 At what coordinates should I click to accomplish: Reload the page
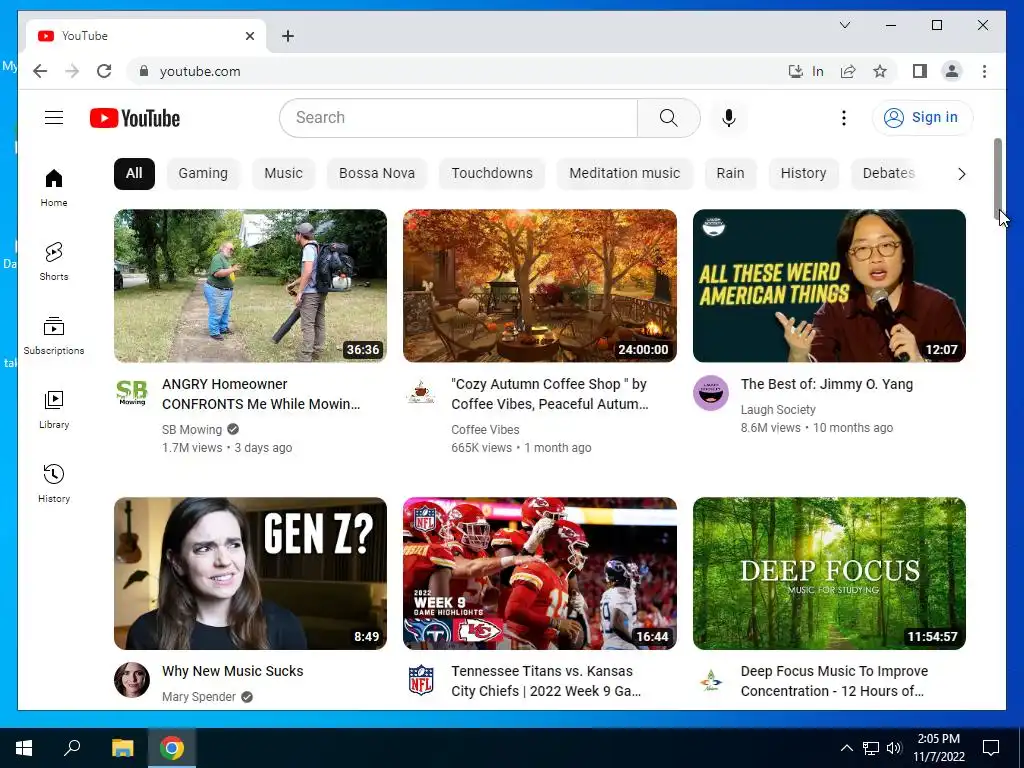(104, 71)
